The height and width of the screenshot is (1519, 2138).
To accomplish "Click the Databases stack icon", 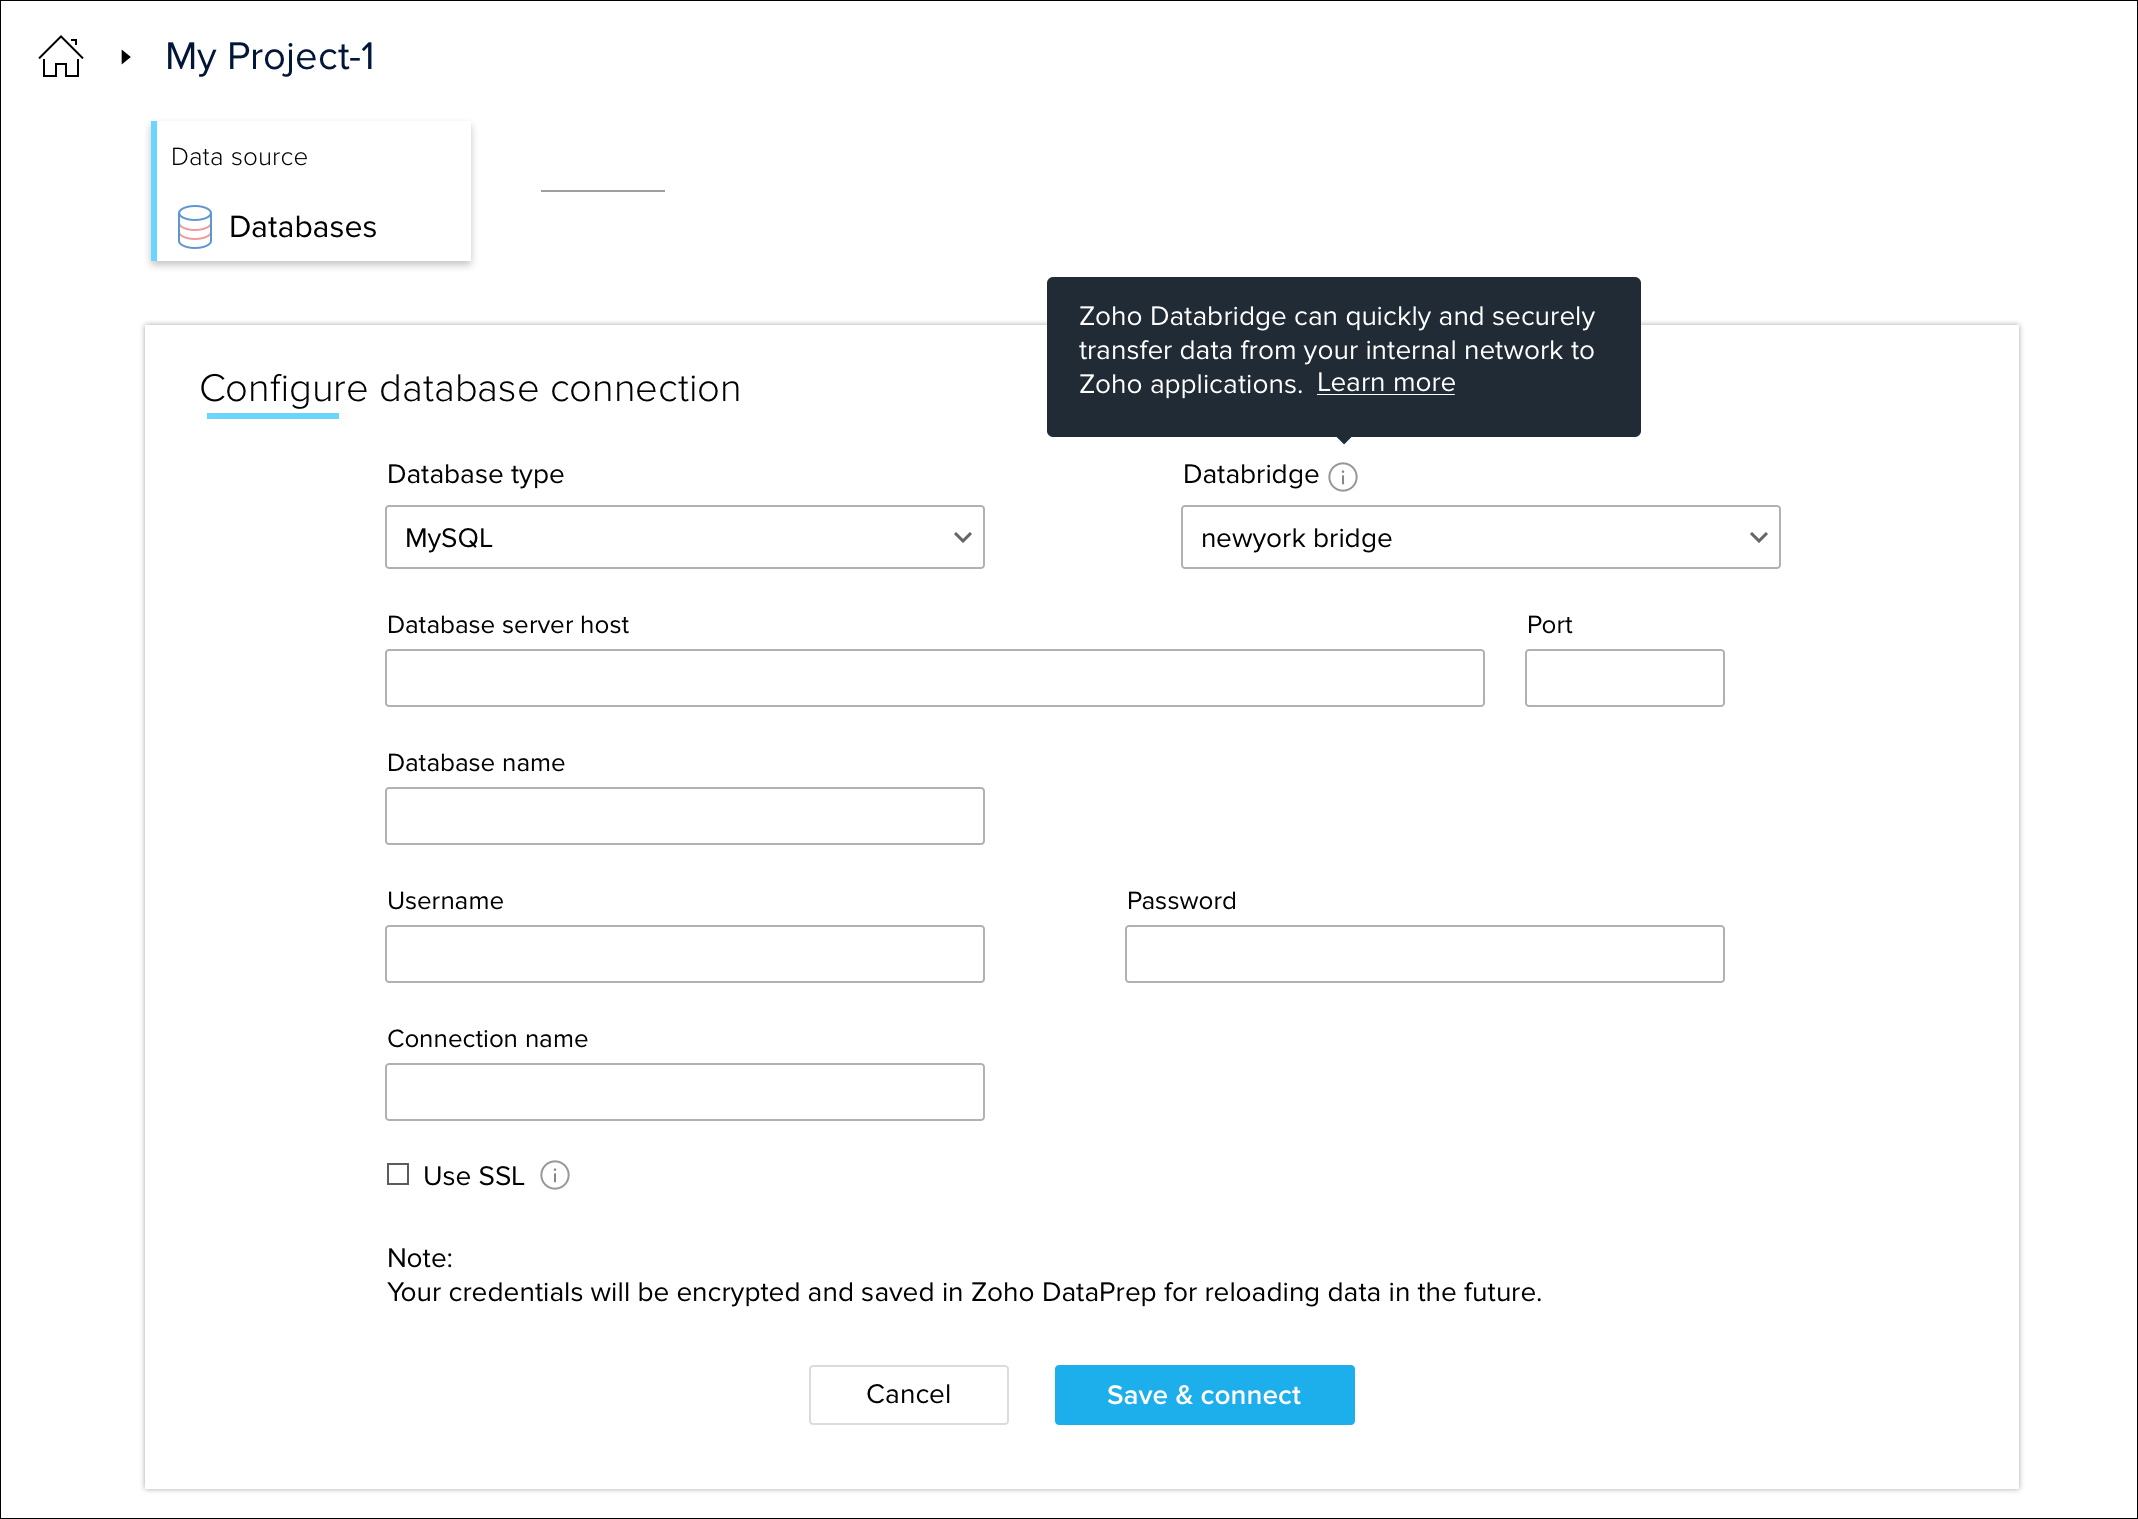I will tap(195, 227).
